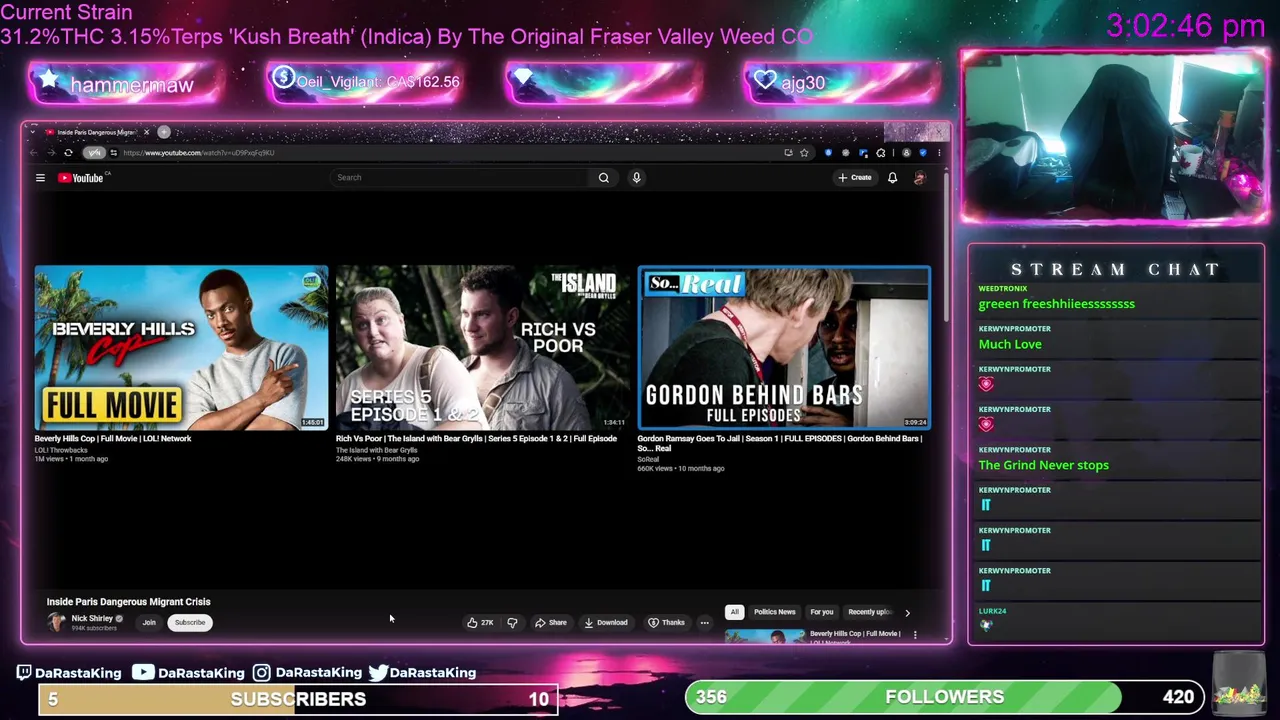The image size is (1280, 720).
Task: Open The Island with Bear Grylls channel
Action: (377, 450)
